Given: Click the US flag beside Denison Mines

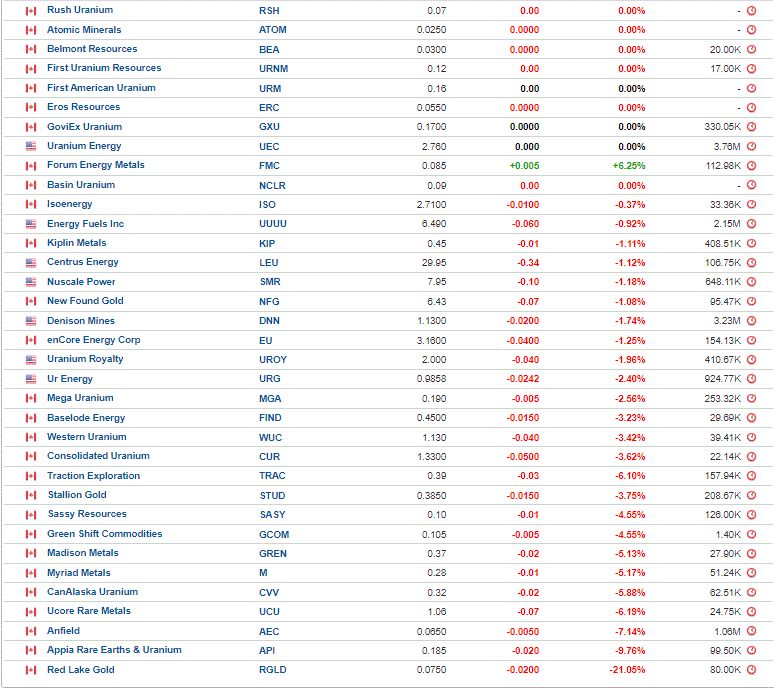Looking at the screenshot, I should (31, 321).
